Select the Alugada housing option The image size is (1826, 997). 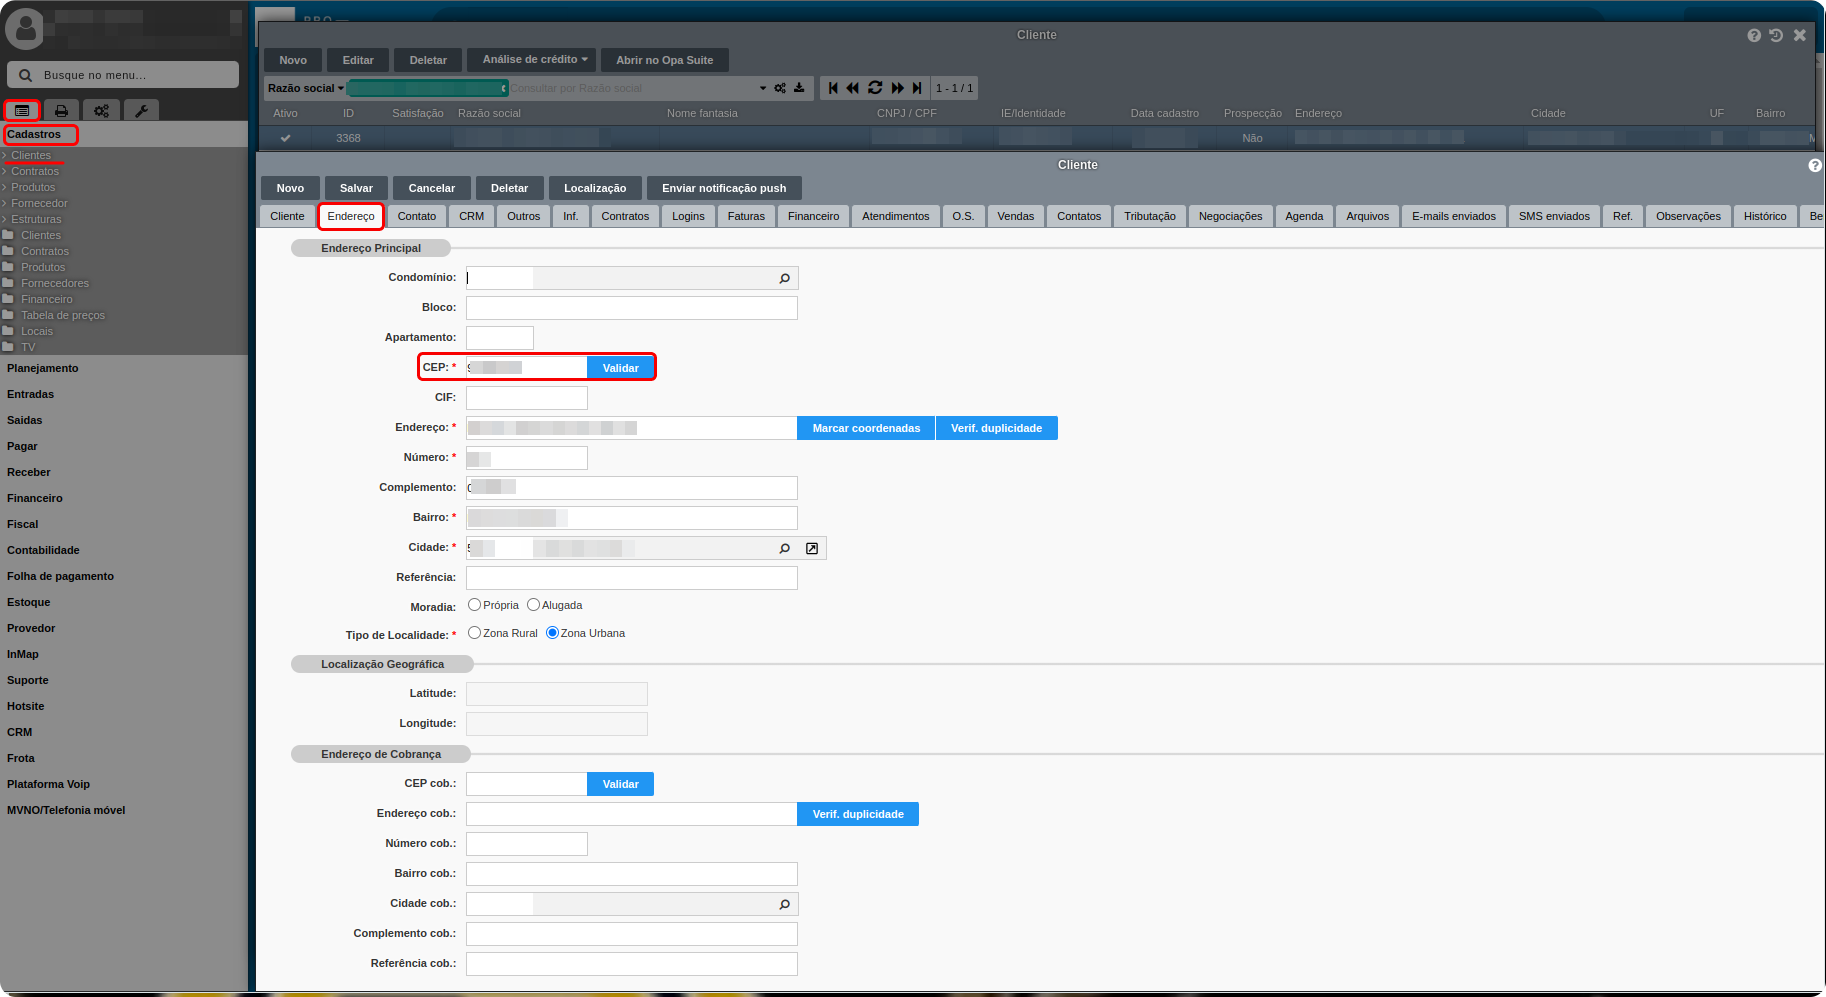tap(534, 605)
